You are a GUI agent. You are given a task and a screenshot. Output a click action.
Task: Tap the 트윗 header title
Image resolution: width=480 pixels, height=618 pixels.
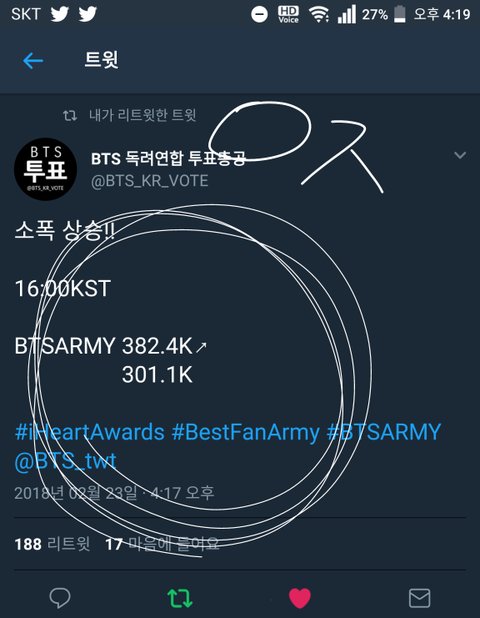pos(101,60)
